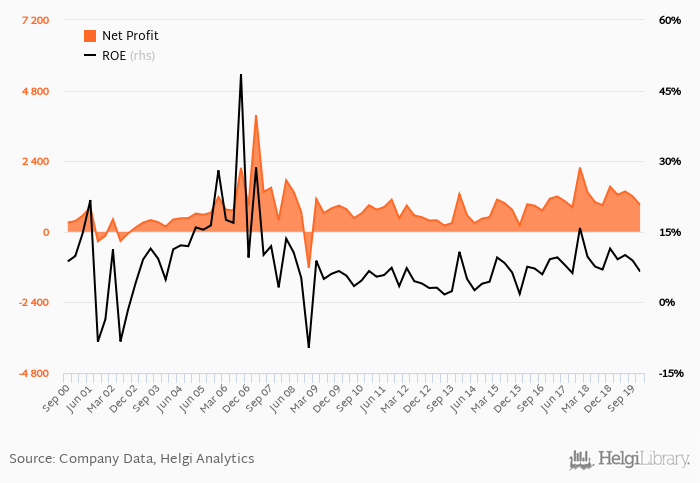Toggle the Net Profit series legend label
Image resolution: width=700 pixels, height=483 pixels.
129,36
